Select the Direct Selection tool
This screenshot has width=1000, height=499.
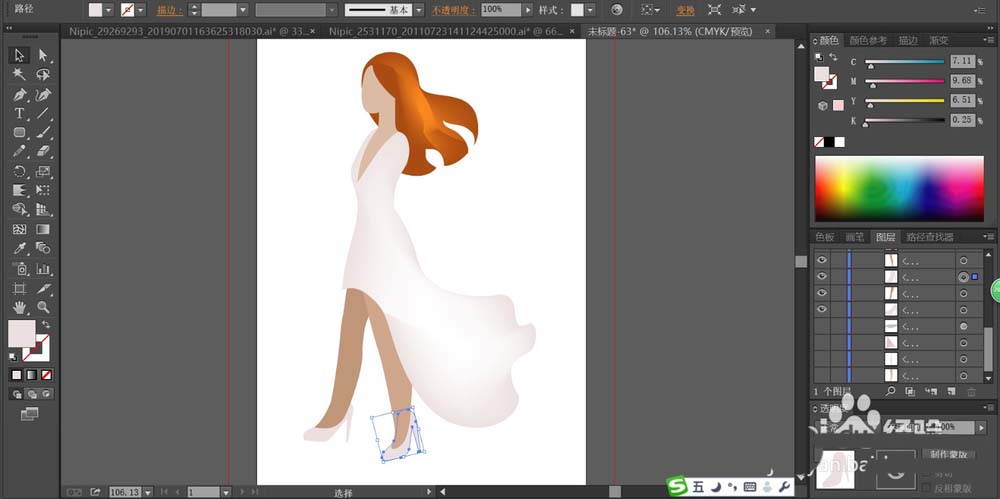tap(43, 56)
